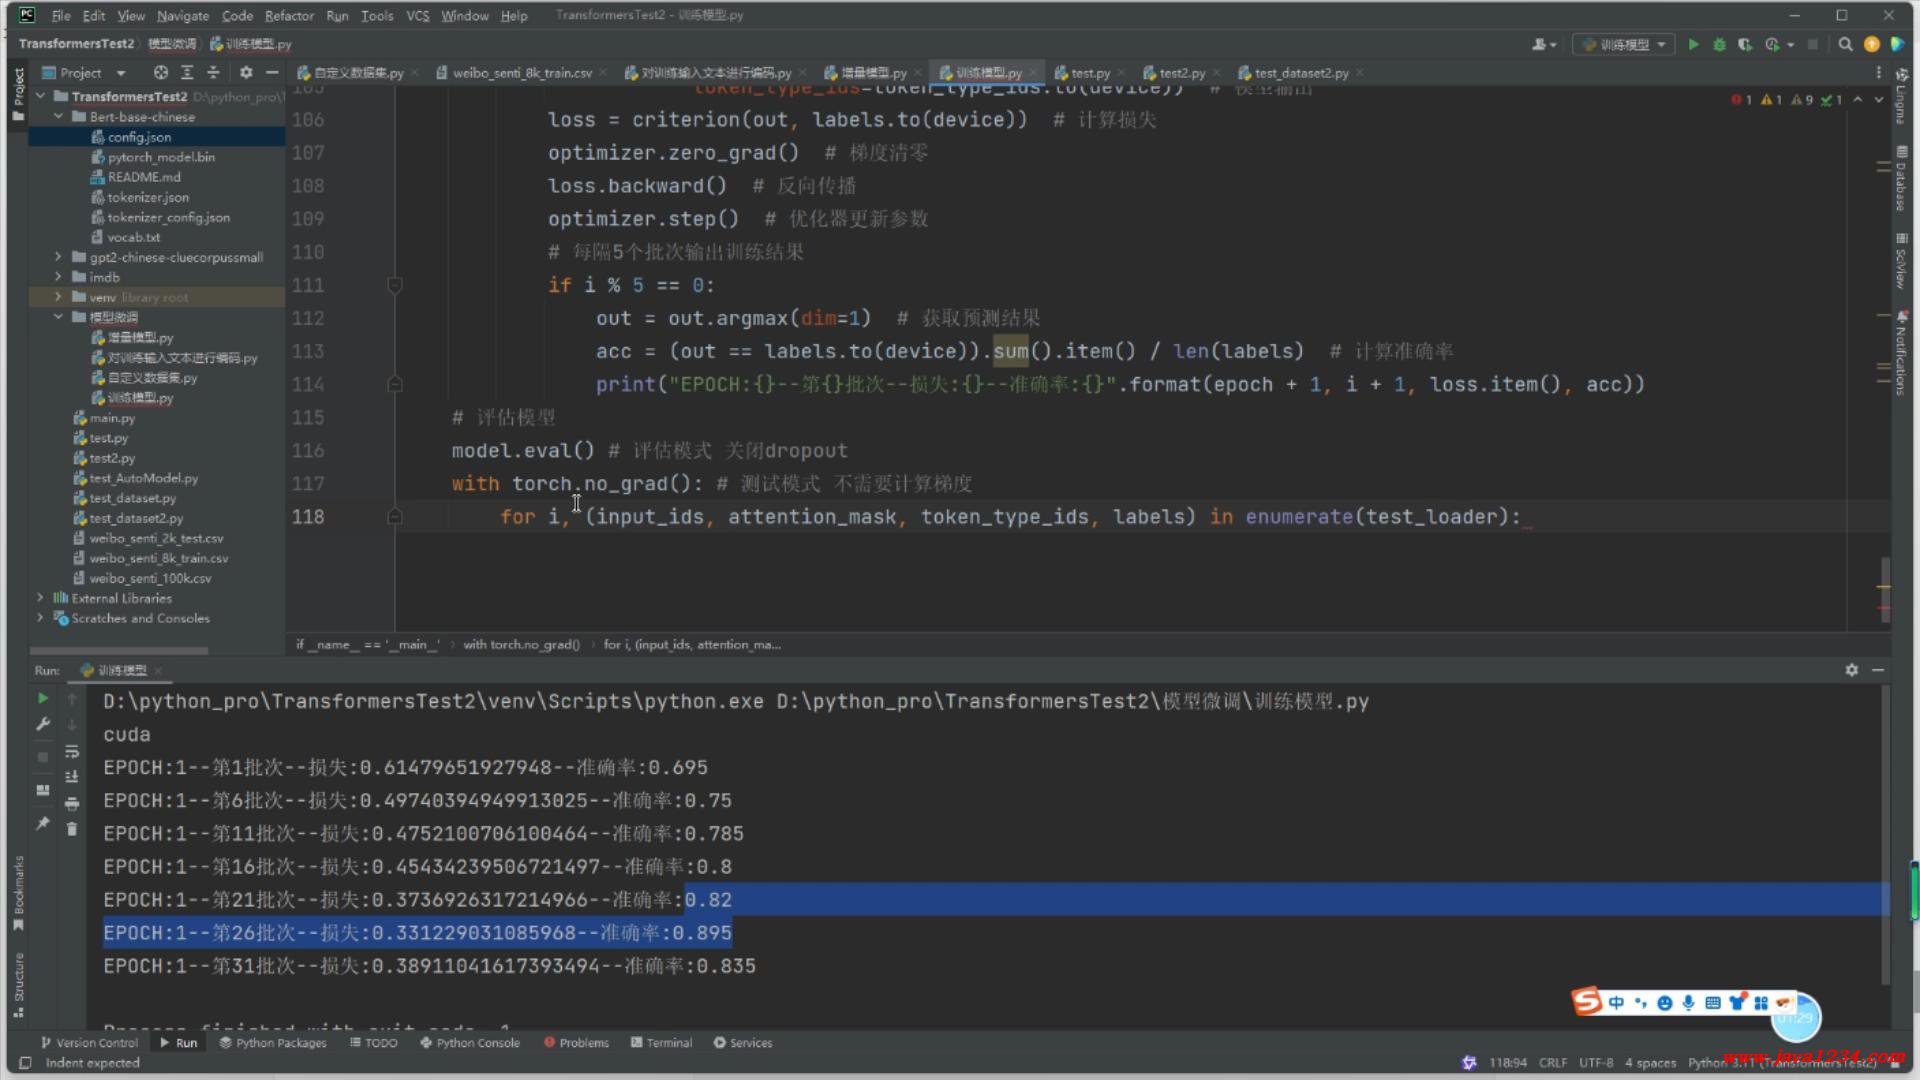Expand the imdb folder
1920x1080 pixels.
click(58, 277)
